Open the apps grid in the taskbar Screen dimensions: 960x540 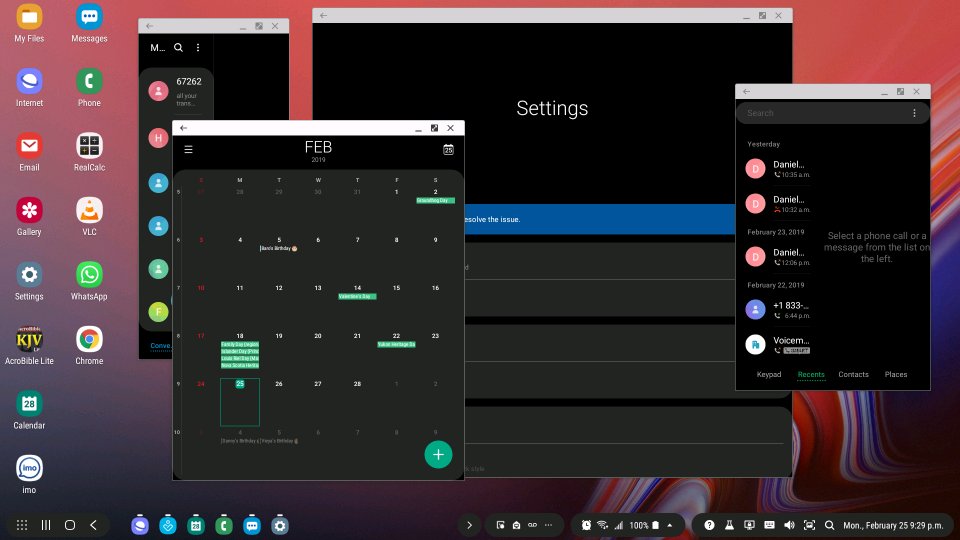coord(20,525)
